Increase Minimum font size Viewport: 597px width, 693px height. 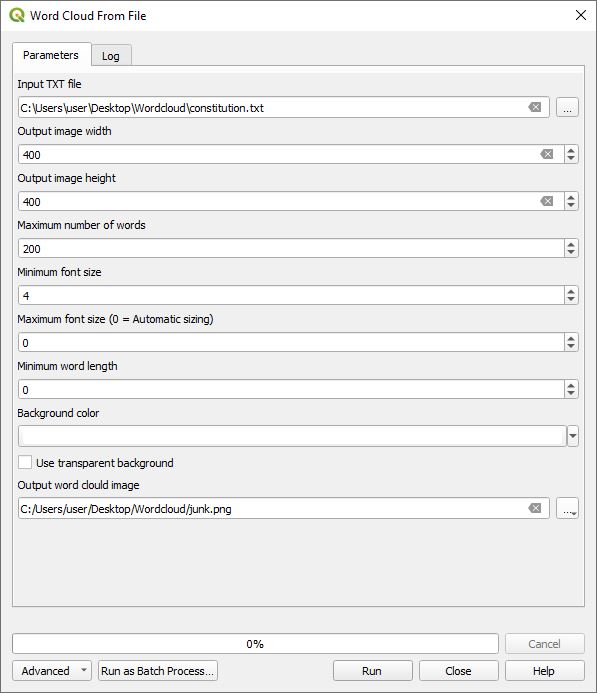click(x=571, y=291)
